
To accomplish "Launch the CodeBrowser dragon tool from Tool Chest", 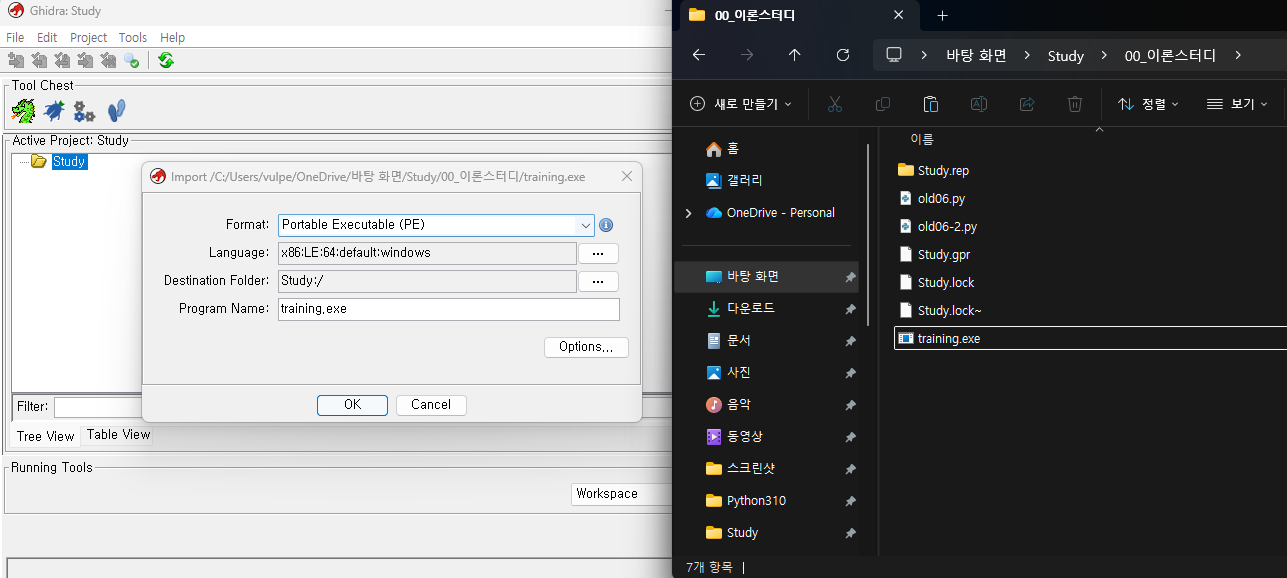I will pyautogui.click(x=22, y=111).
